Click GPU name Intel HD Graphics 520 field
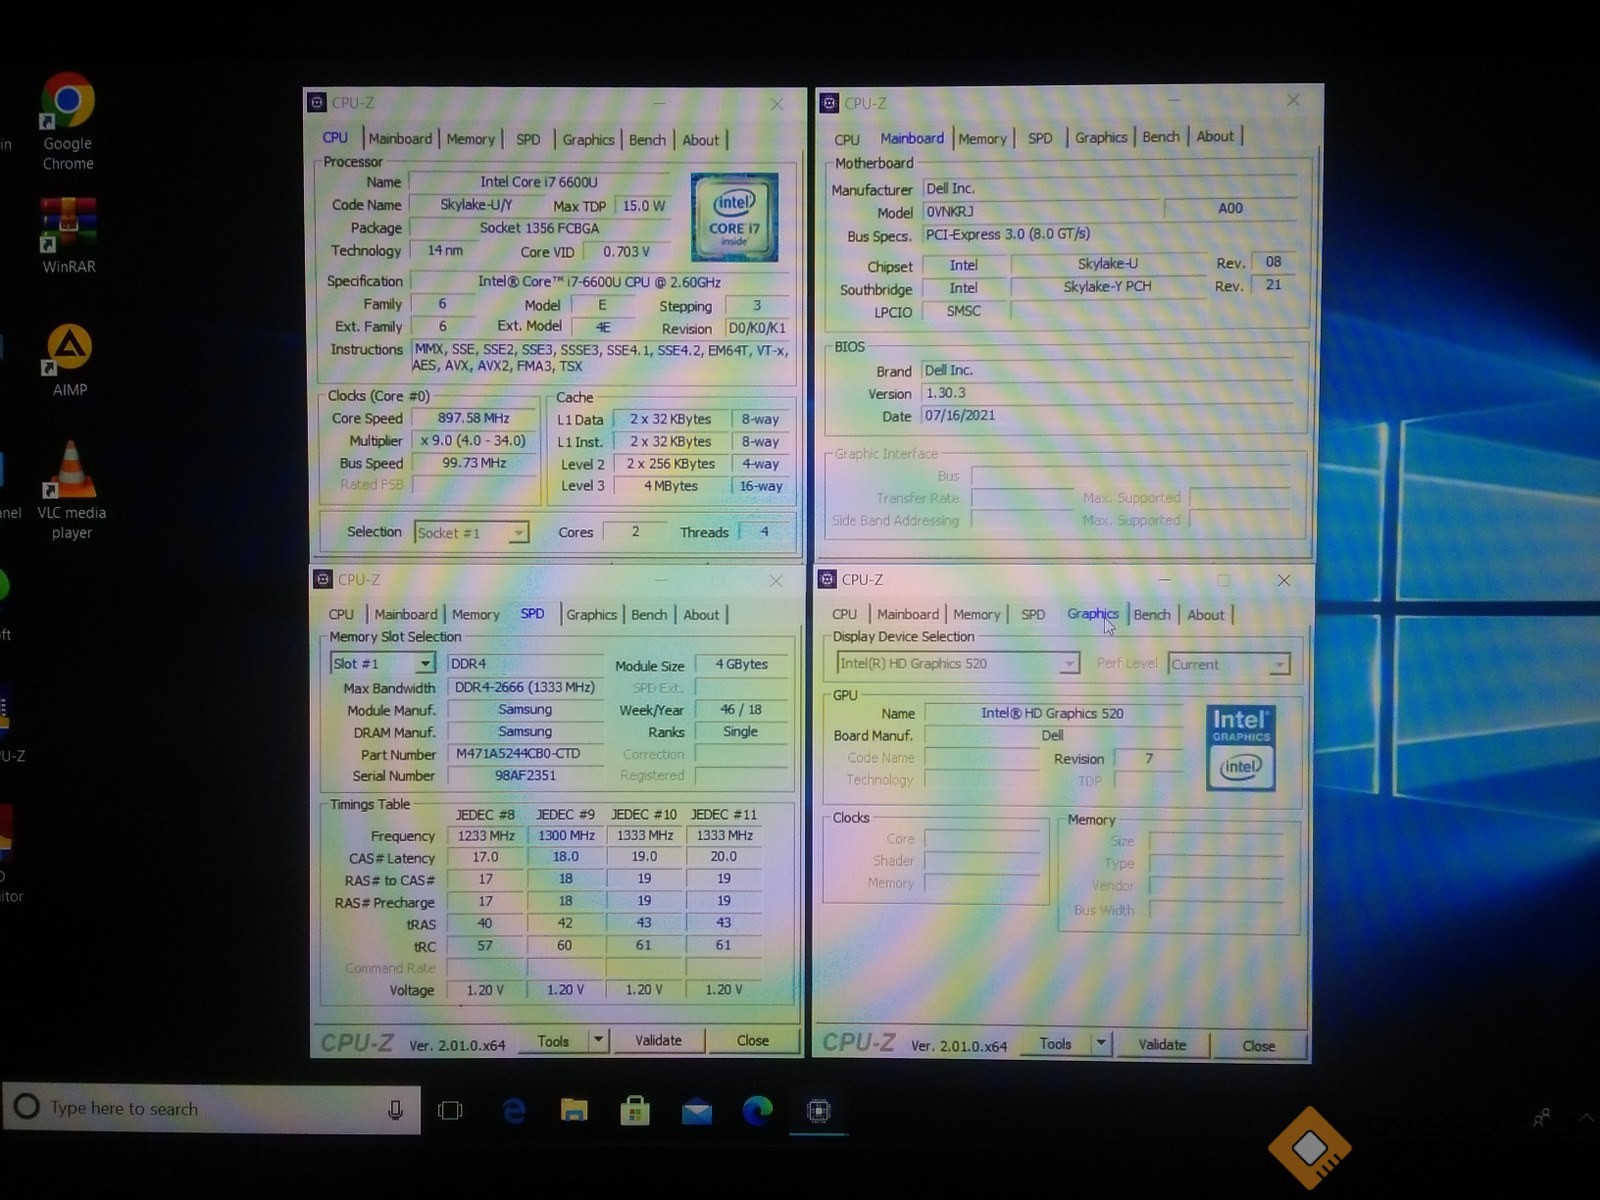This screenshot has width=1600, height=1200. point(1052,713)
